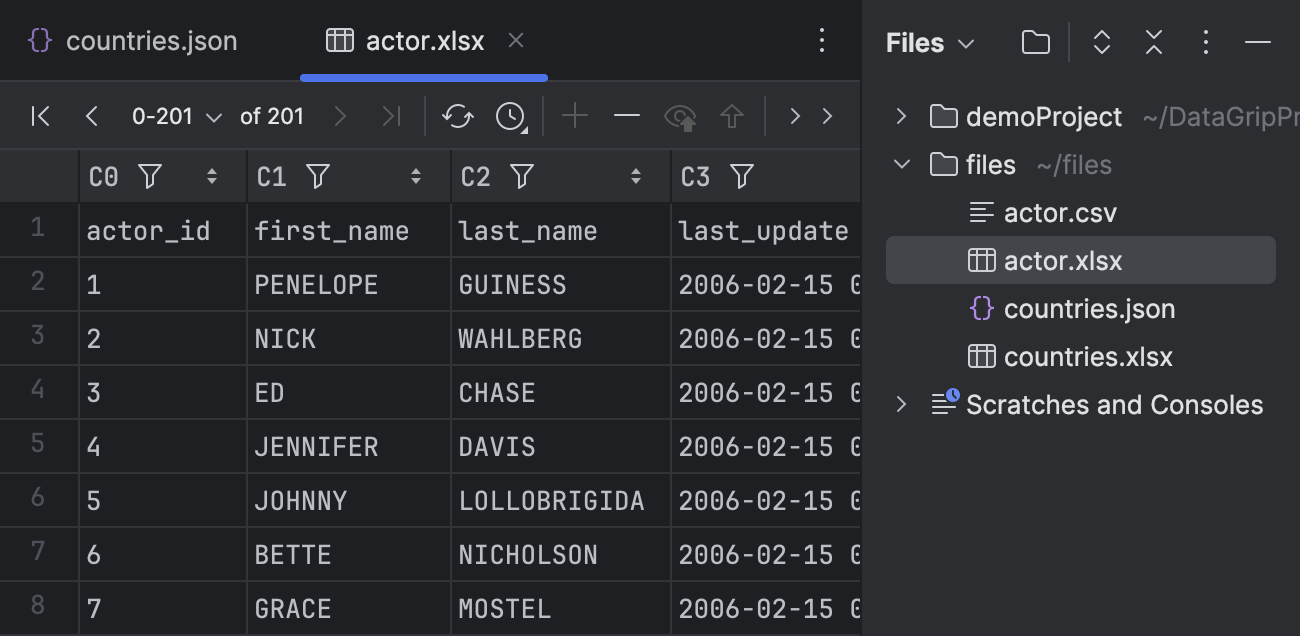
Task: Show more toolbar items via double chevrons
Action: click(811, 117)
